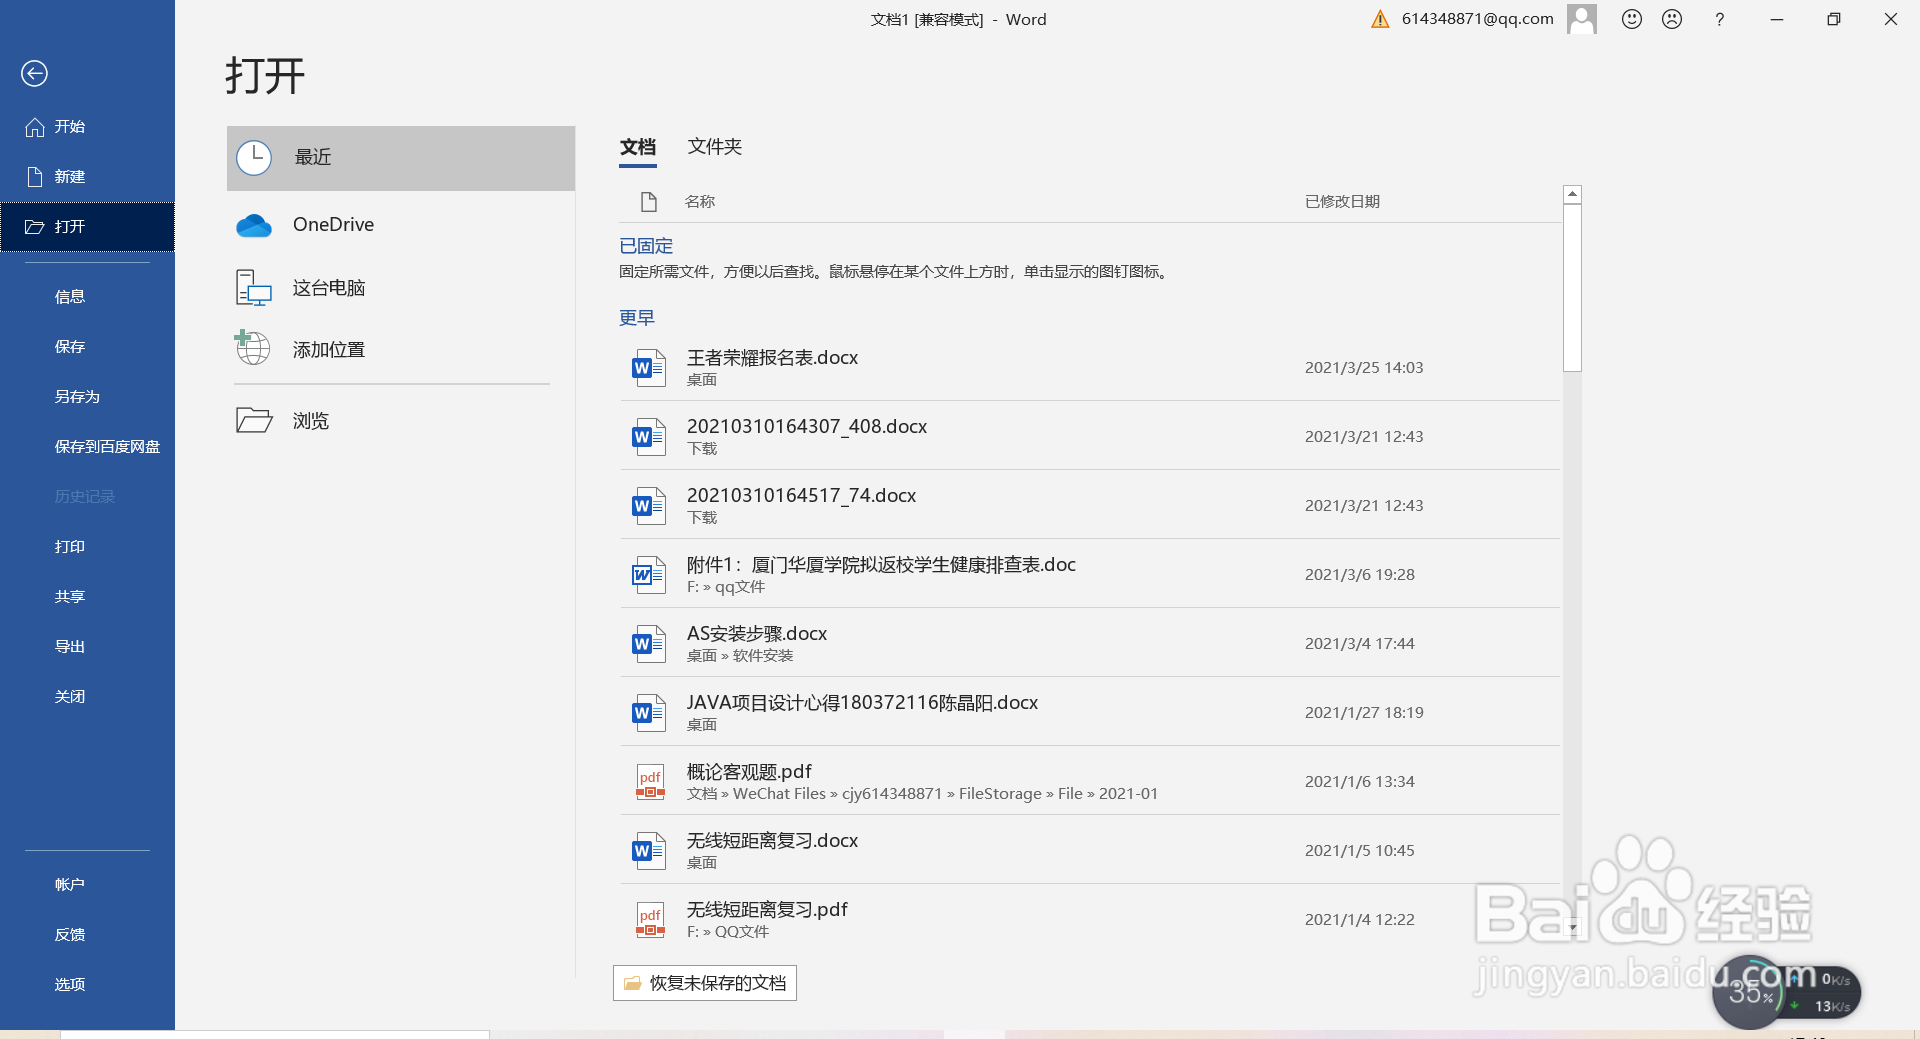Viewport: 1920px width, 1039px height.
Task: Click the PDF icon of 概论客观题.pdf
Action: (x=650, y=781)
